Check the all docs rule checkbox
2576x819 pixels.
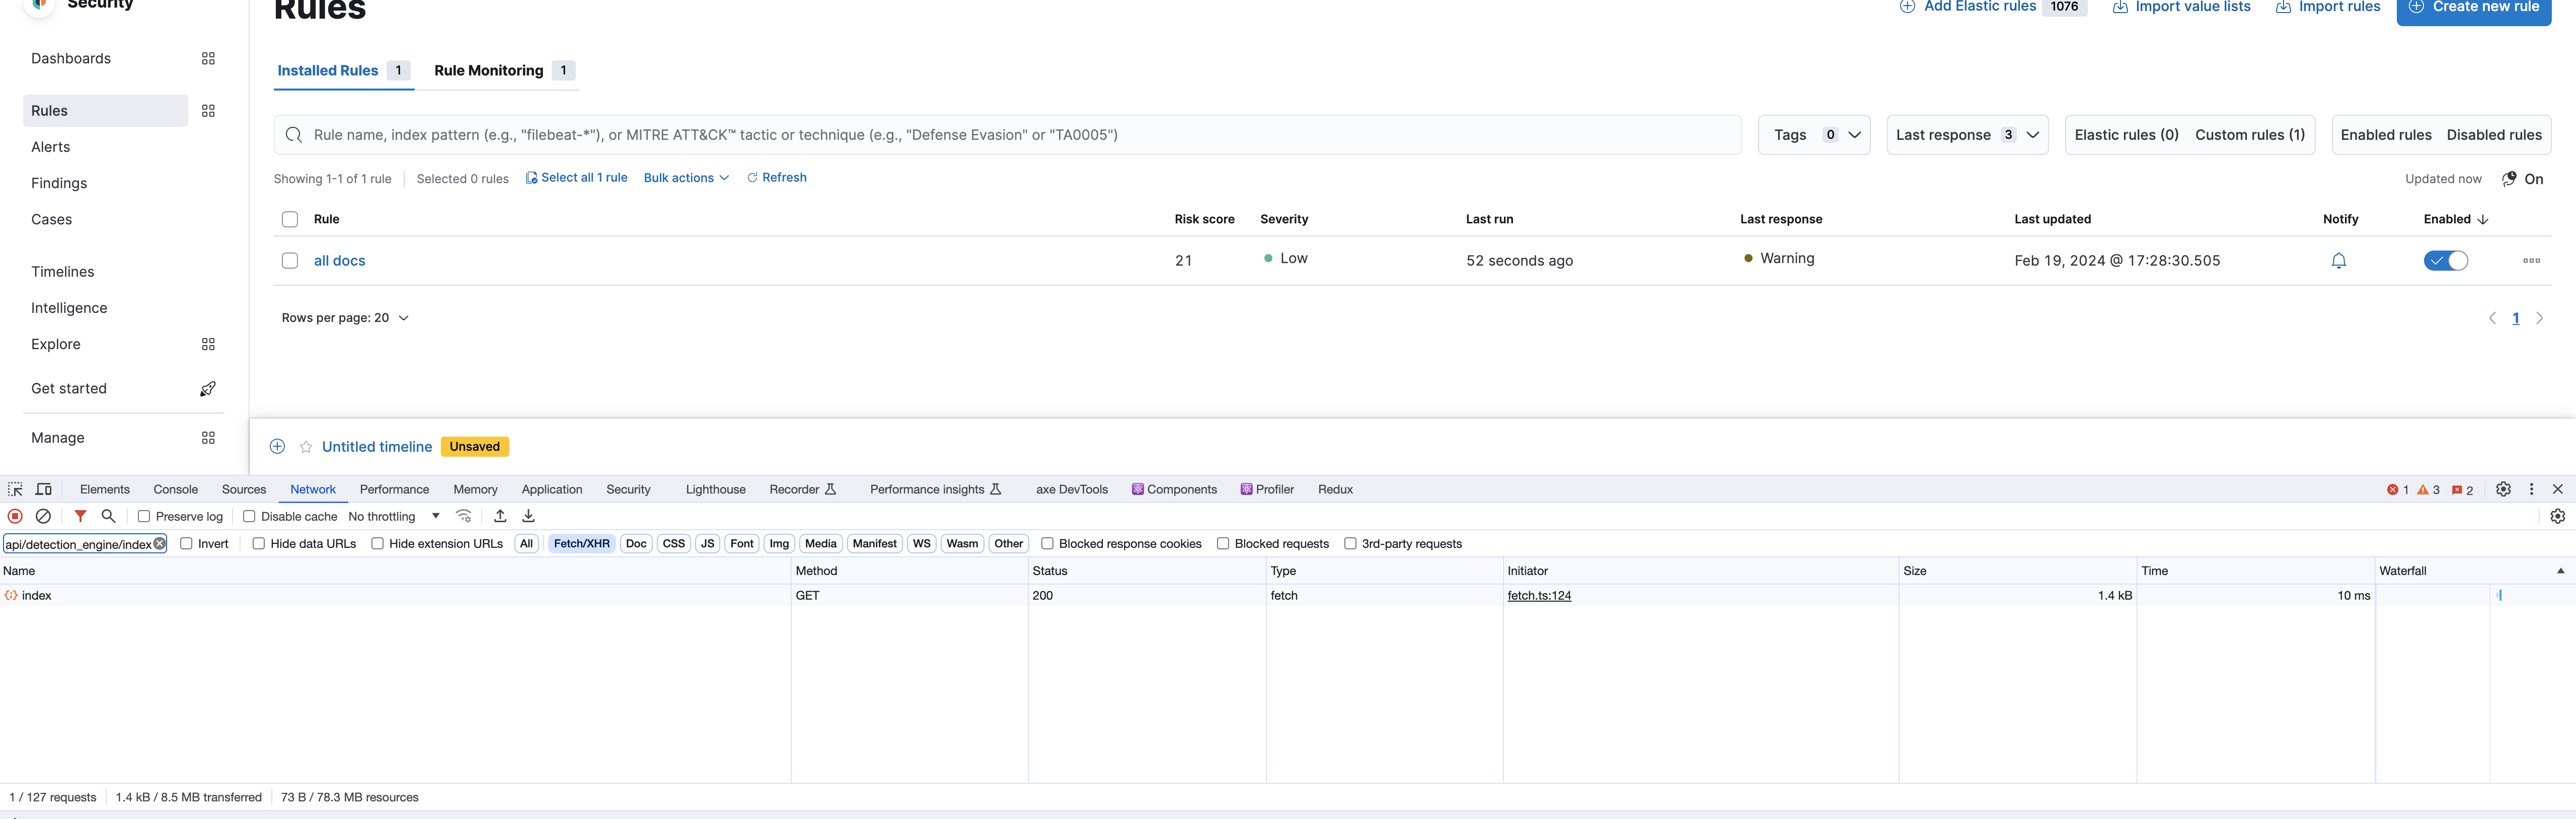click(x=290, y=261)
